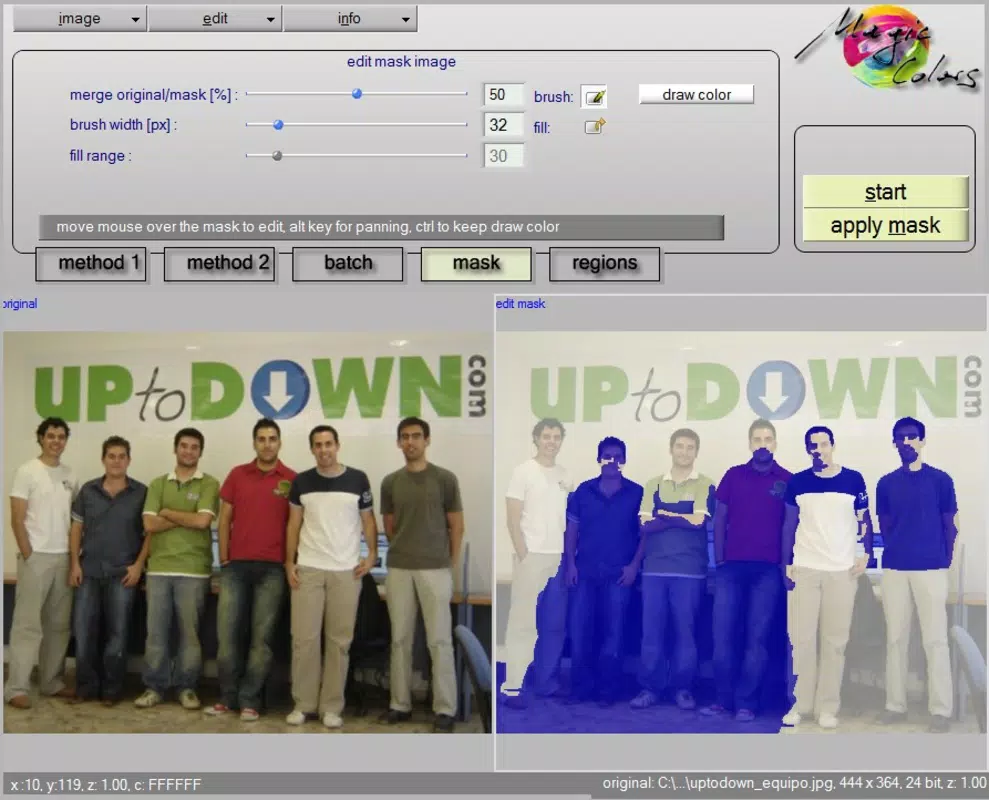989x800 pixels.
Task: Select the mask tab
Action: [476, 263]
